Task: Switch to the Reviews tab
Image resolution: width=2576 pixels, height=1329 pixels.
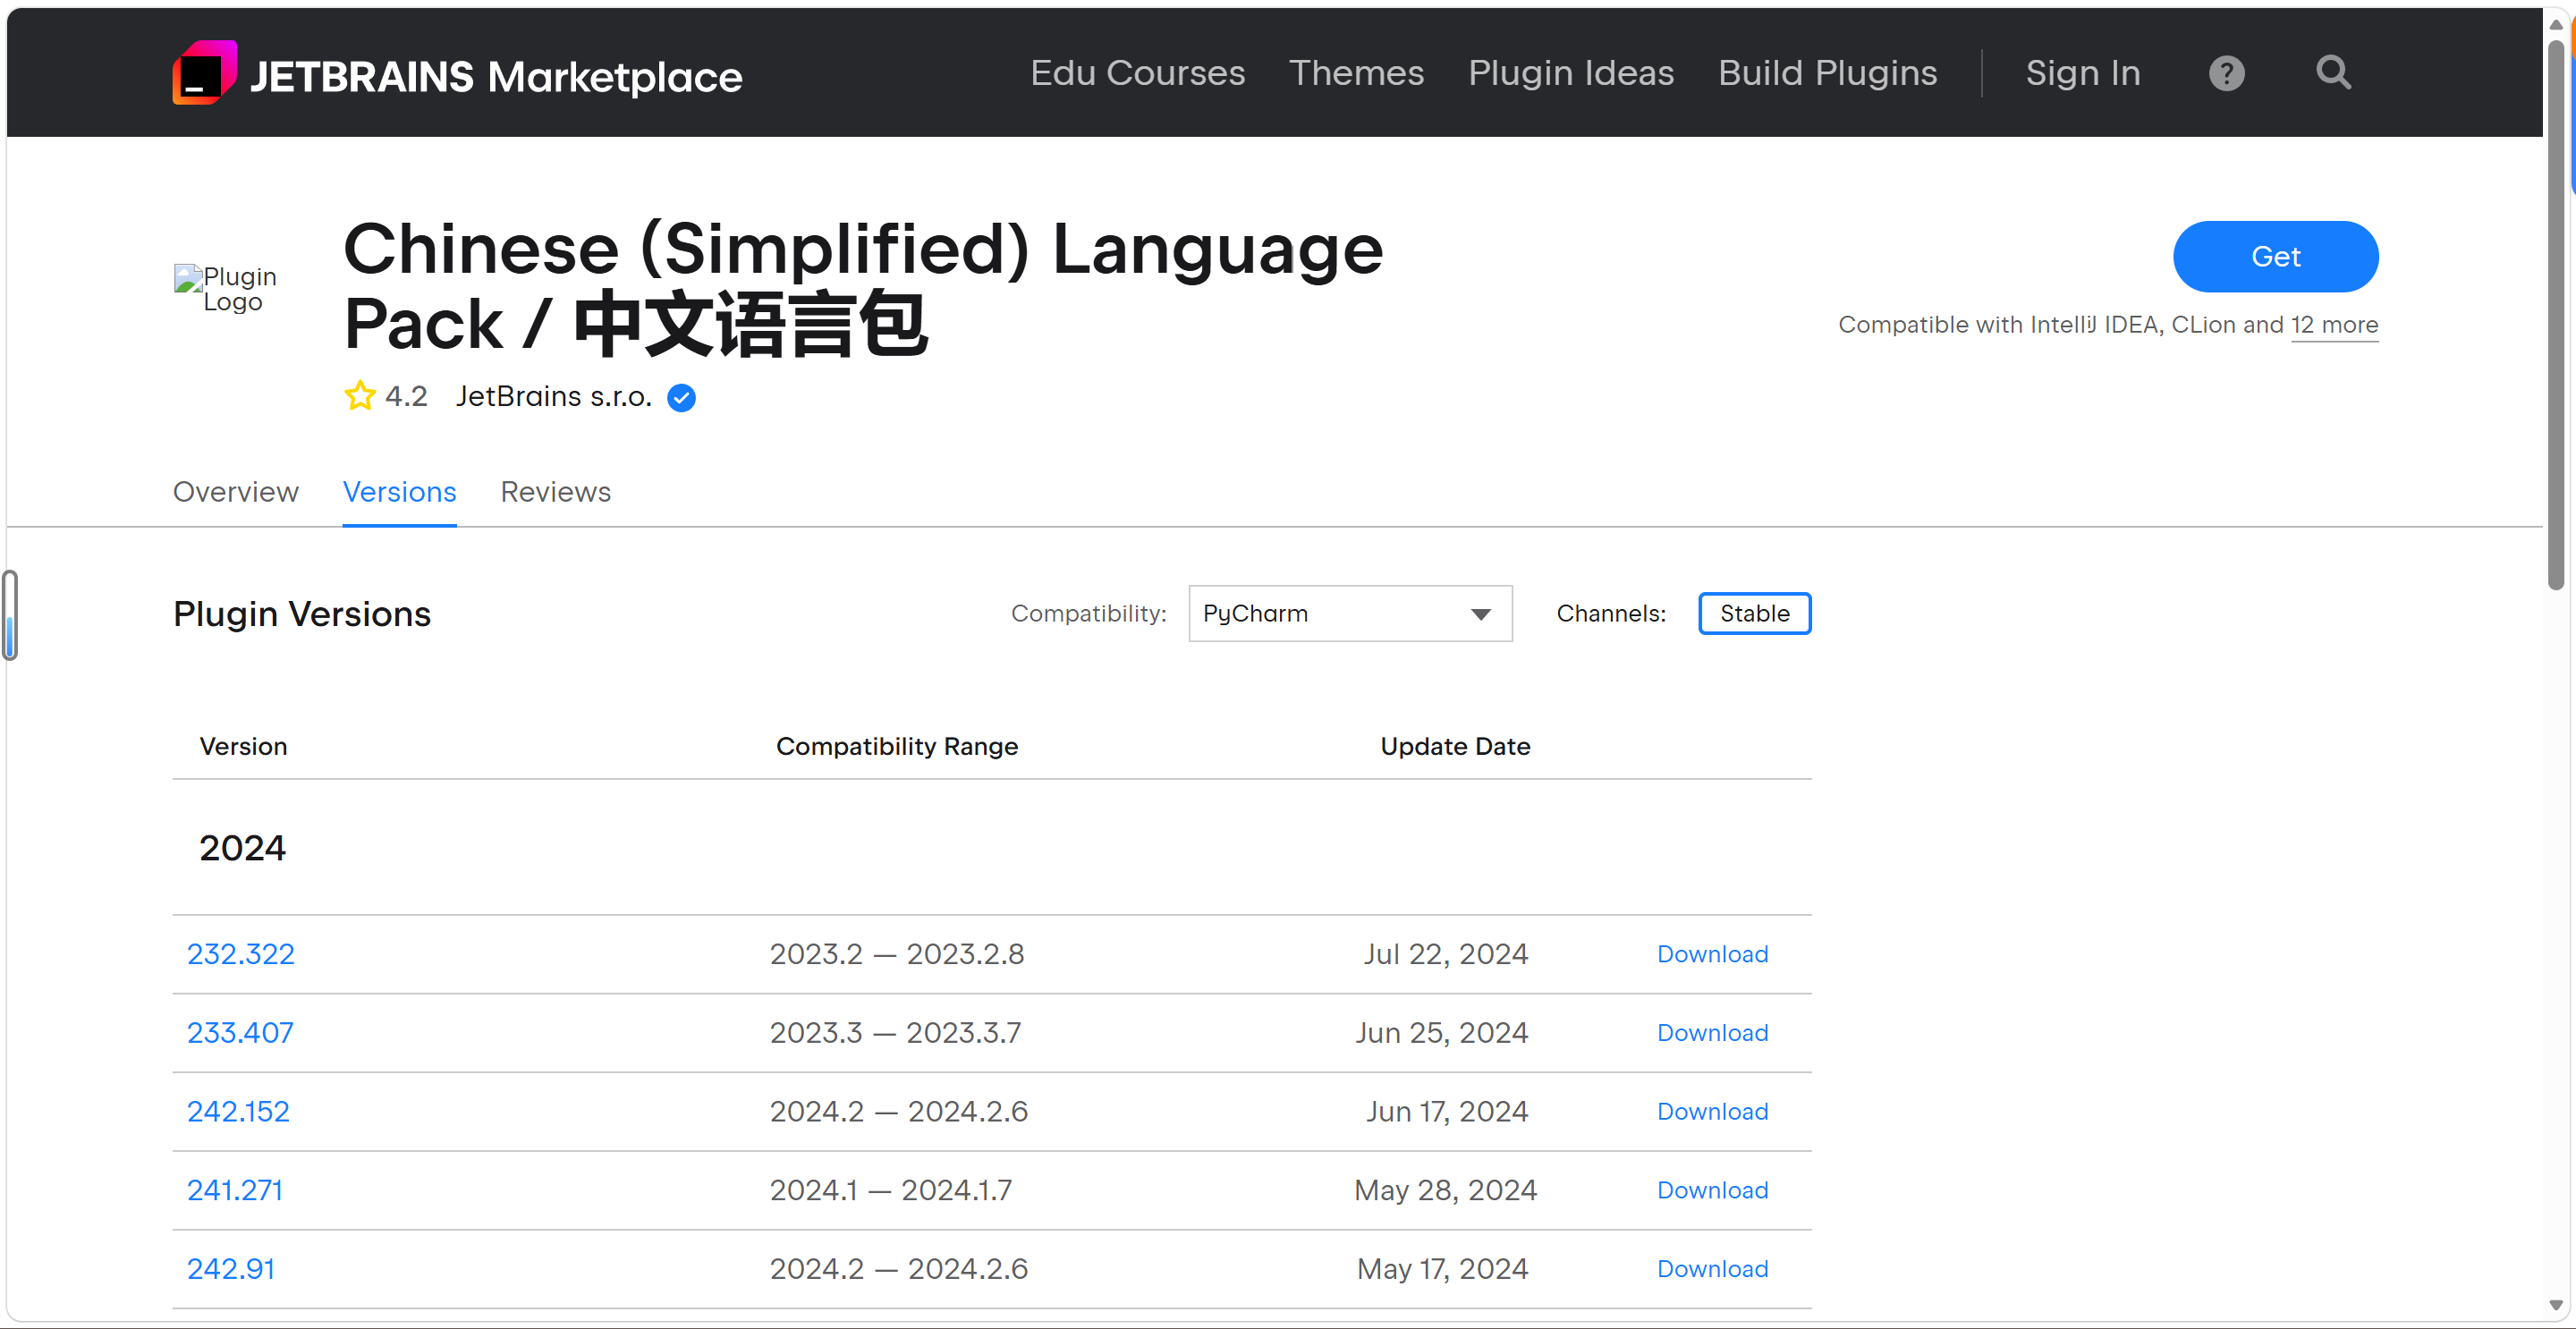Action: point(556,492)
